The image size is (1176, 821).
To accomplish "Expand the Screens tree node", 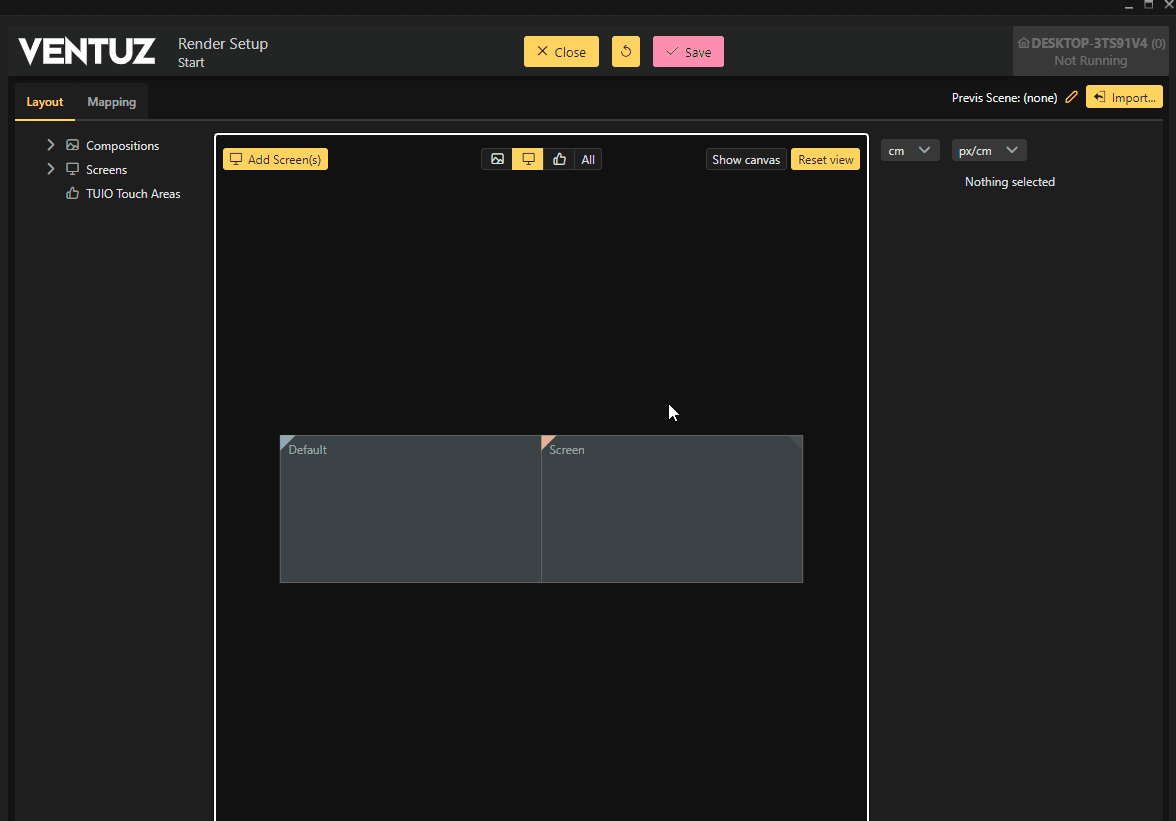I will coord(51,169).
